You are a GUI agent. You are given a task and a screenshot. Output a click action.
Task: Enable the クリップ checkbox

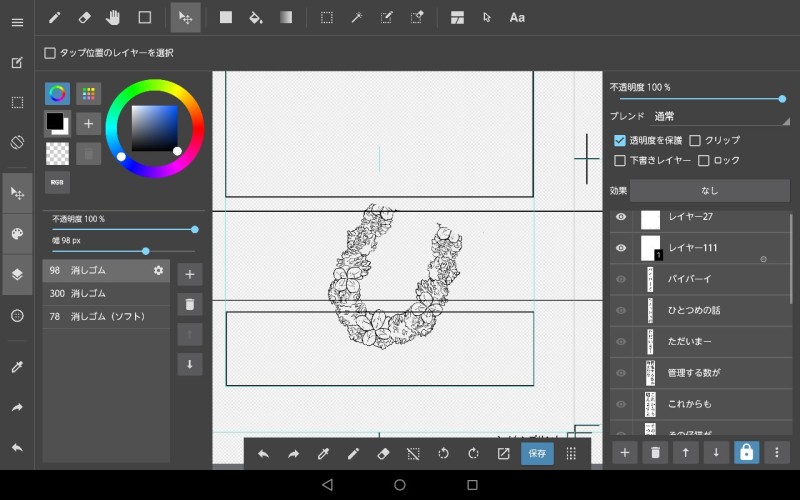click(x=695, y=140)
